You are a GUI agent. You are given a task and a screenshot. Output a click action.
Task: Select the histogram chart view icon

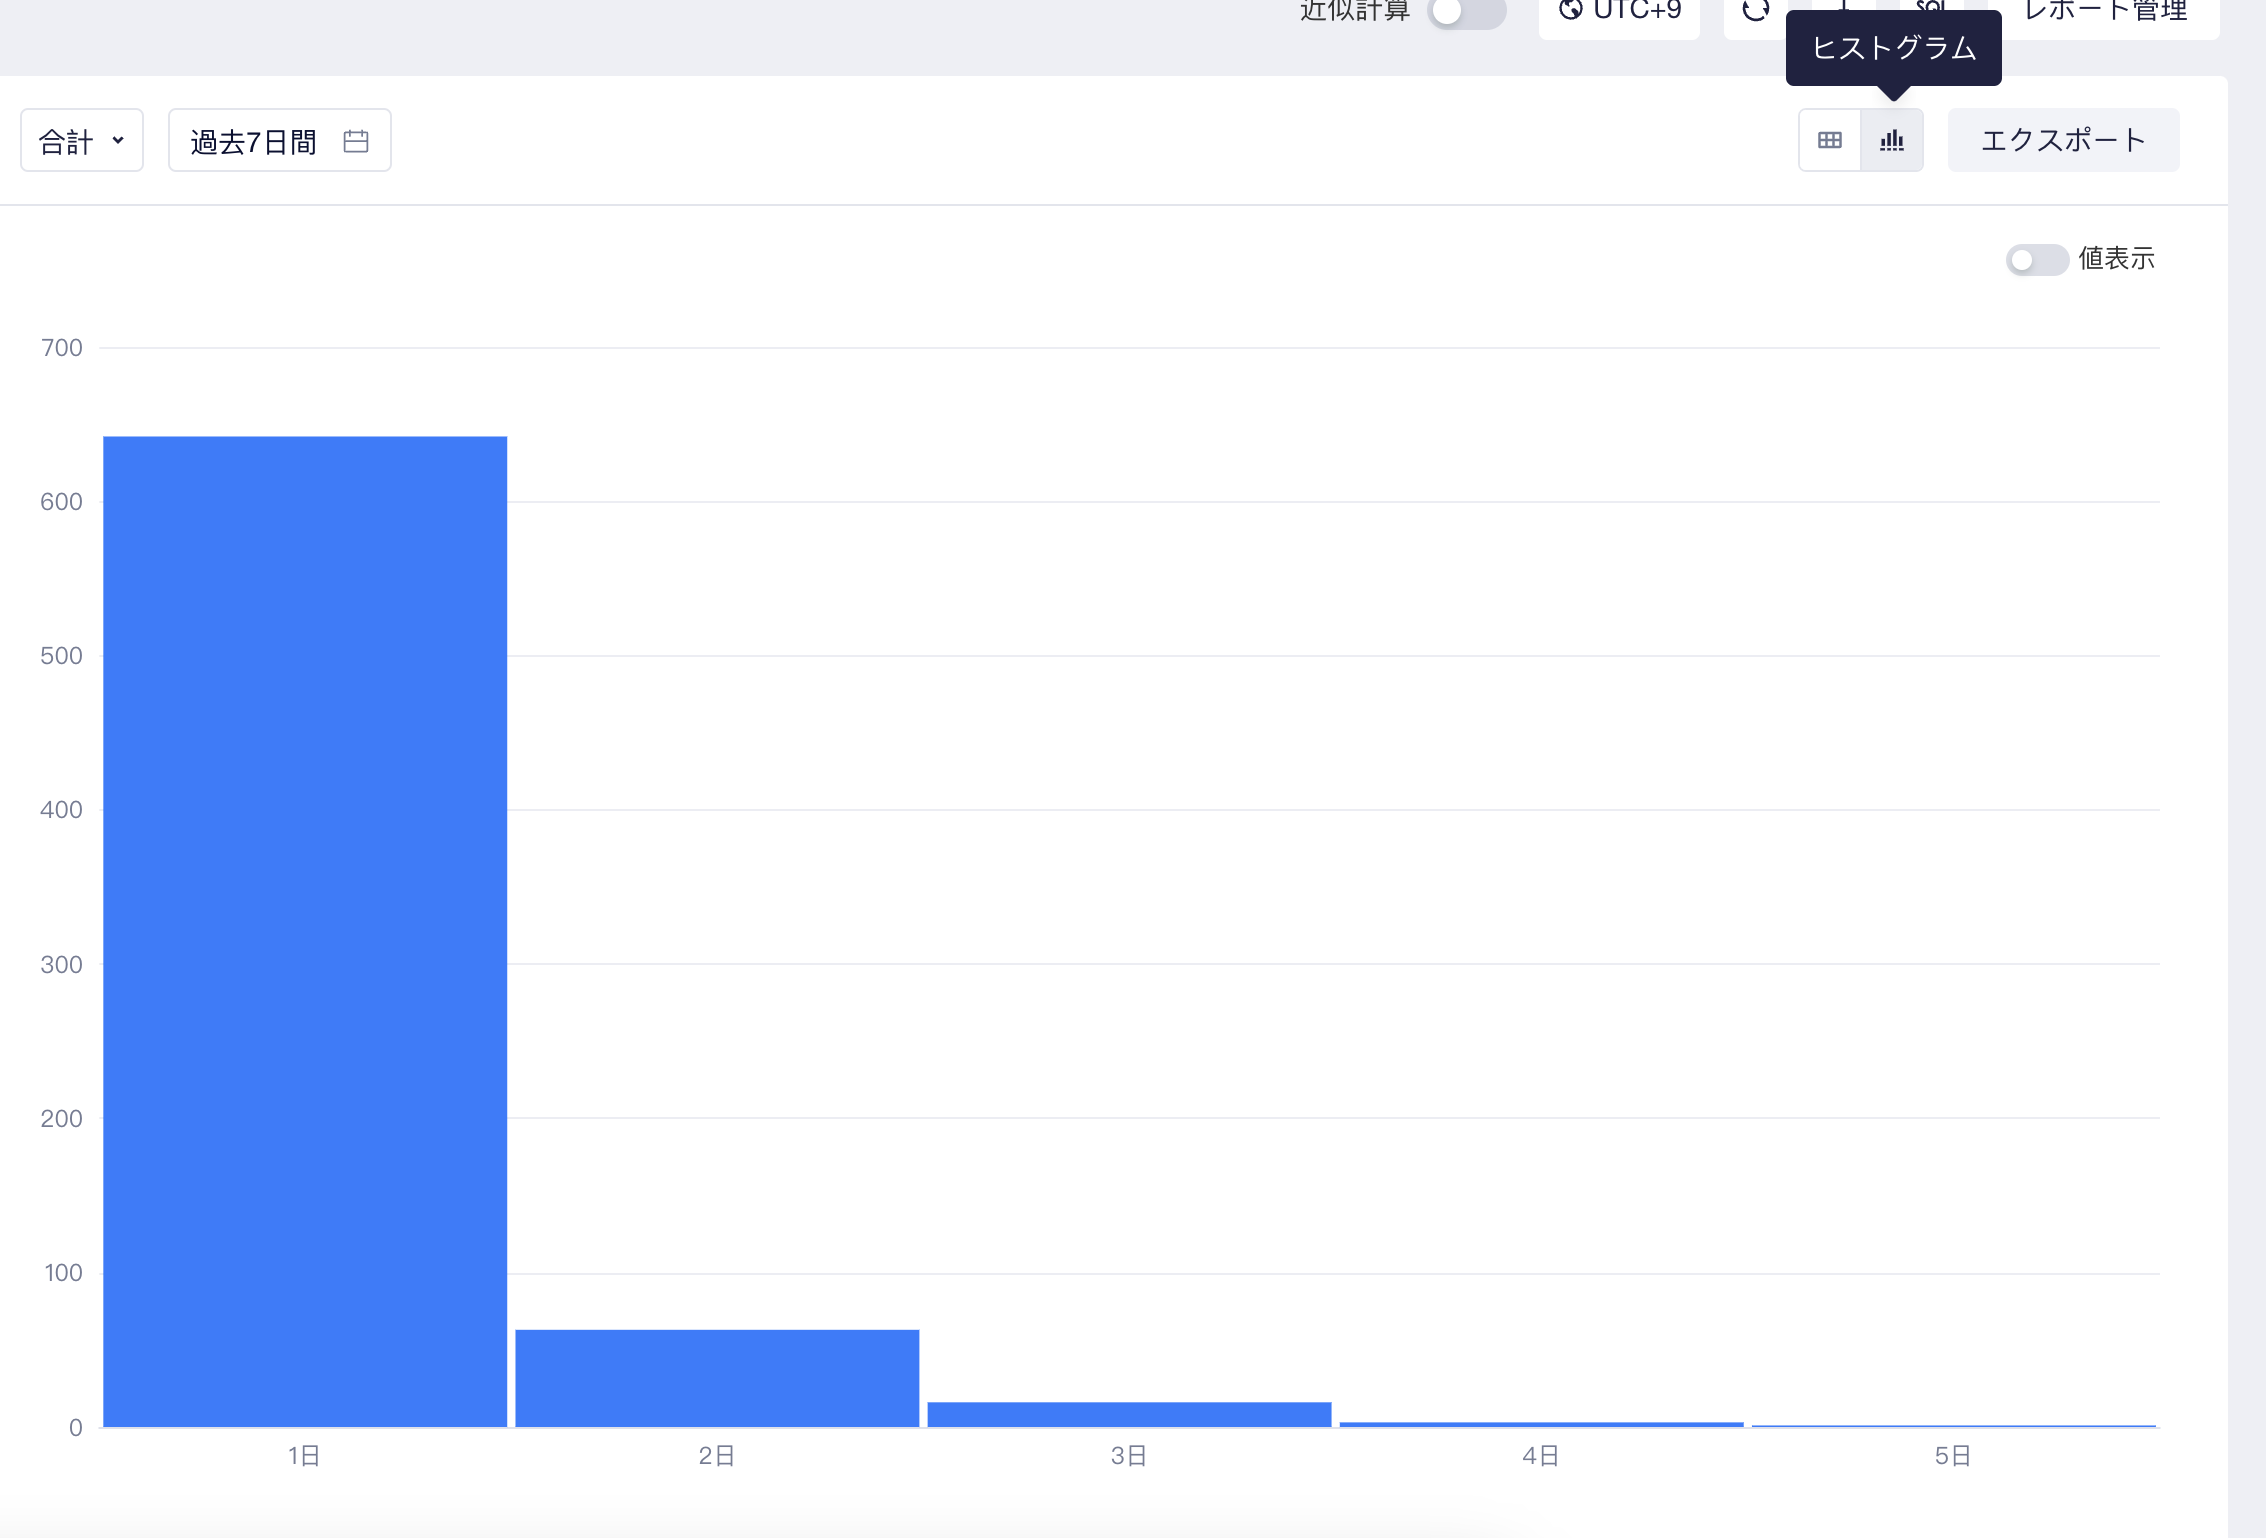point(1891,140)
